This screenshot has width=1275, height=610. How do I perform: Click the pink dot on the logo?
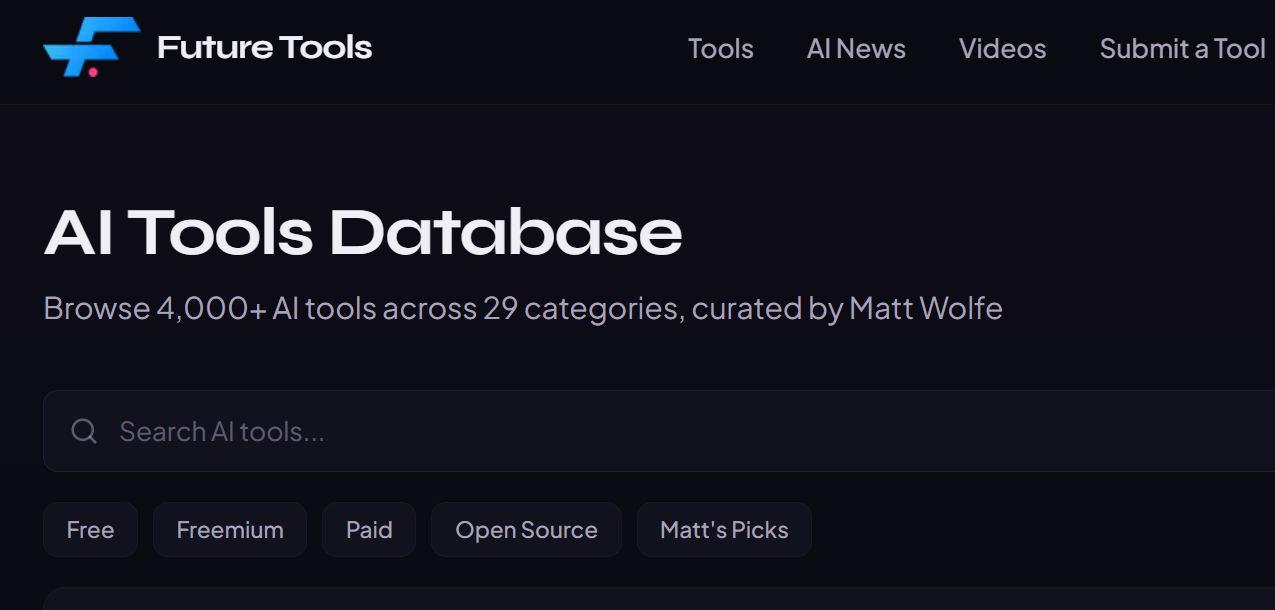(93, 72)
